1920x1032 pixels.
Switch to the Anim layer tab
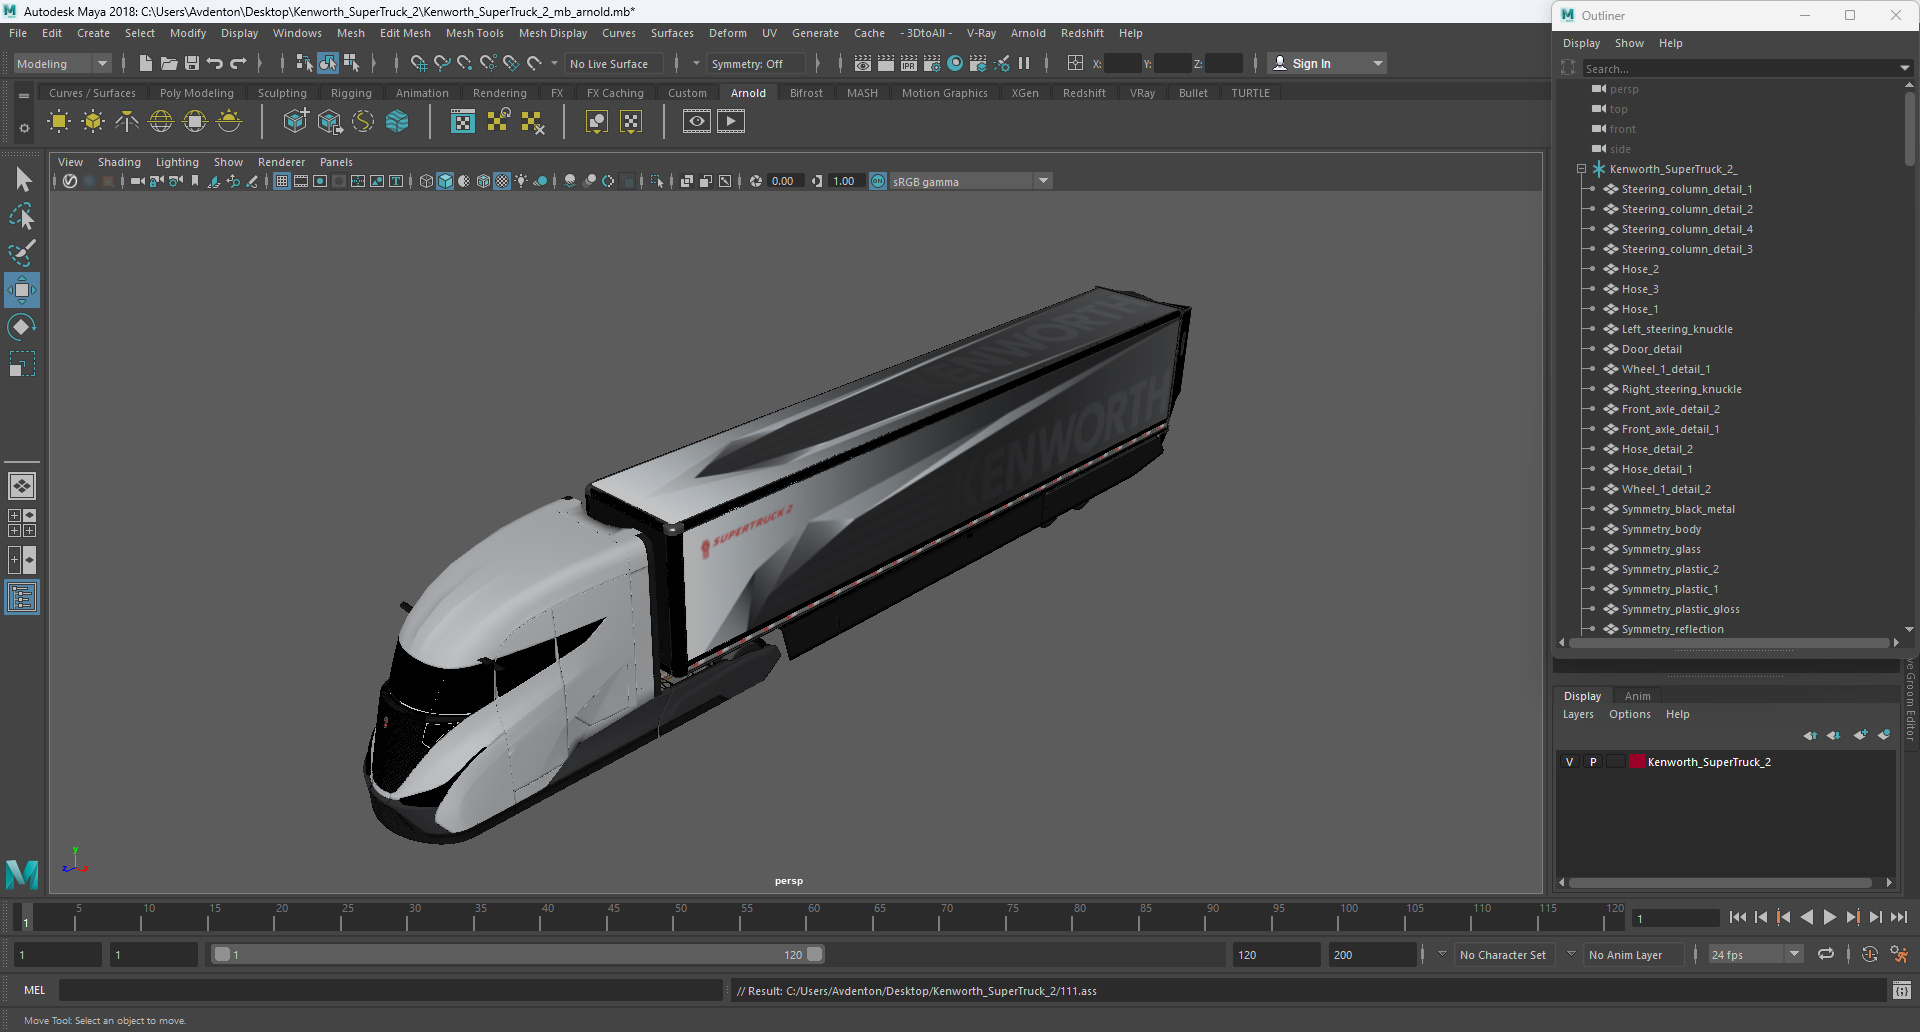click(1637, 696)
